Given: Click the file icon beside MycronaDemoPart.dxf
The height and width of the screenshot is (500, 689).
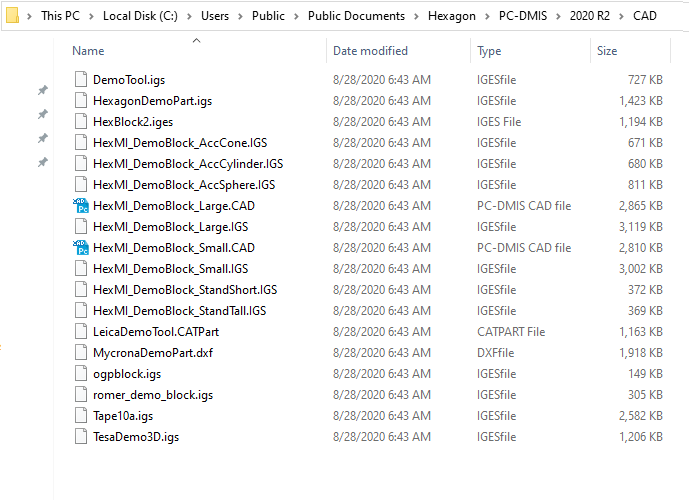Looking at the screenshot, I should click(x=82, y=352).
